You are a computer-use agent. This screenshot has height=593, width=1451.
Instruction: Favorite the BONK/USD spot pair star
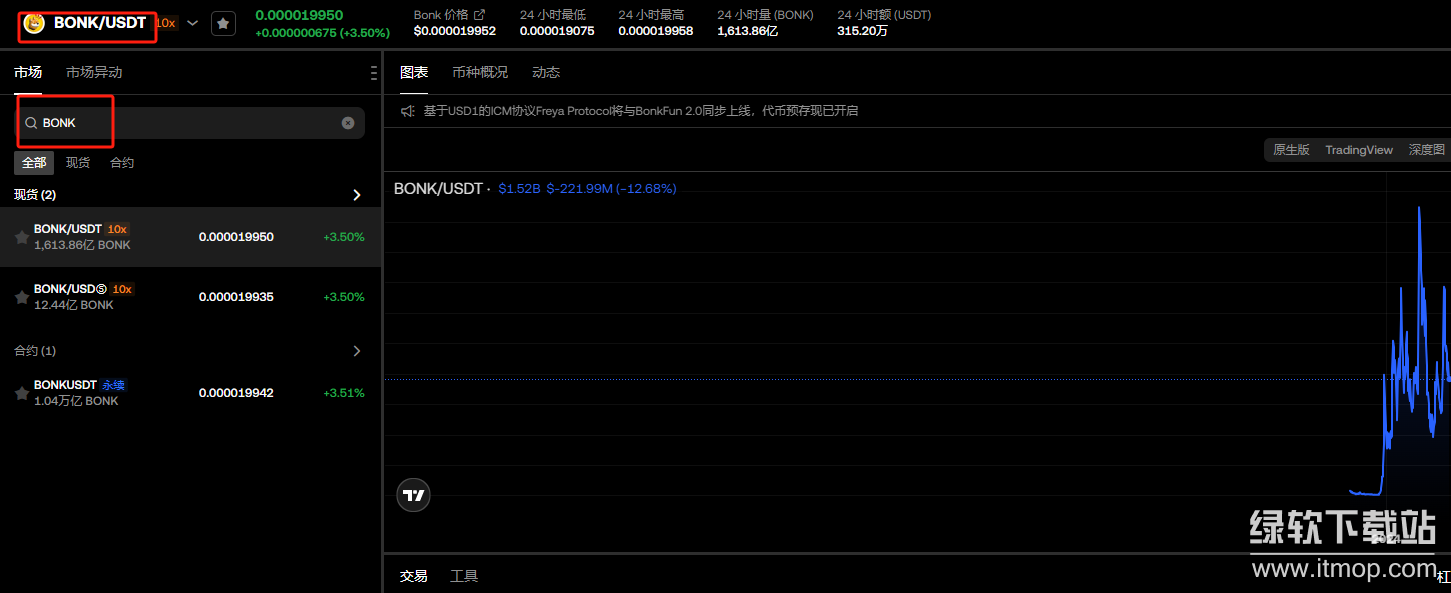pyautogui.click(x=21, y=297)
